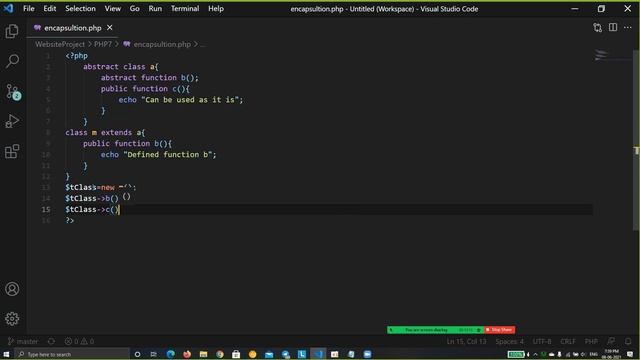640x360 pixels.
Task: Open Microsoft Edge from the taskbar
Action: (171, 354)
